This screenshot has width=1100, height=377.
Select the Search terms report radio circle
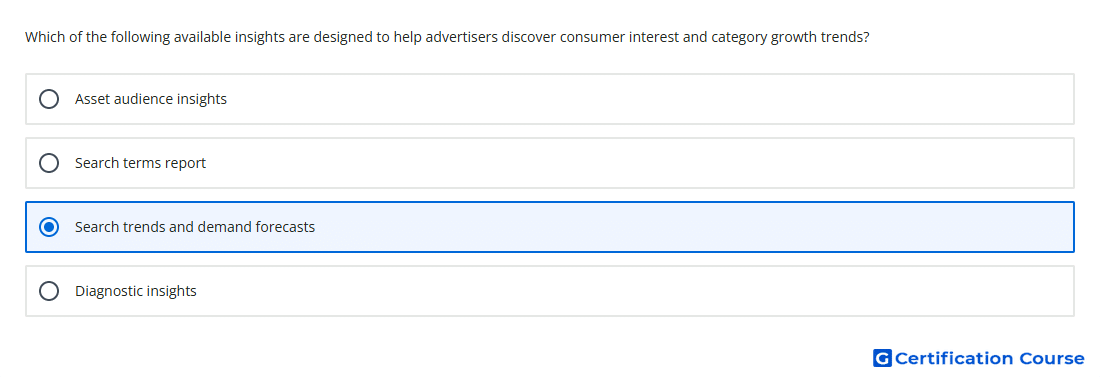49,163
